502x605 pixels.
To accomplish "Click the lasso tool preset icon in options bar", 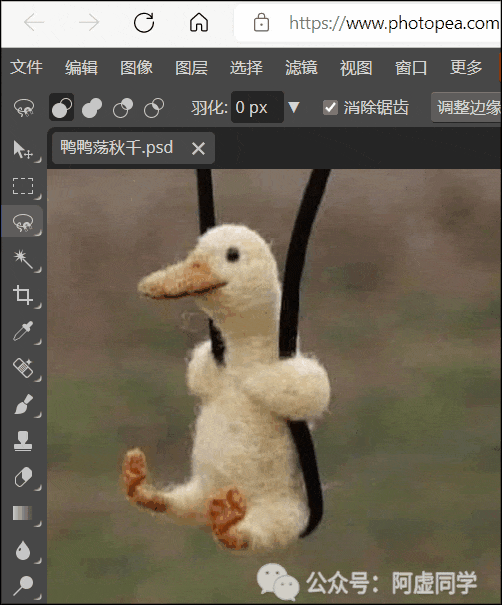I will click(x=24, y=108).
